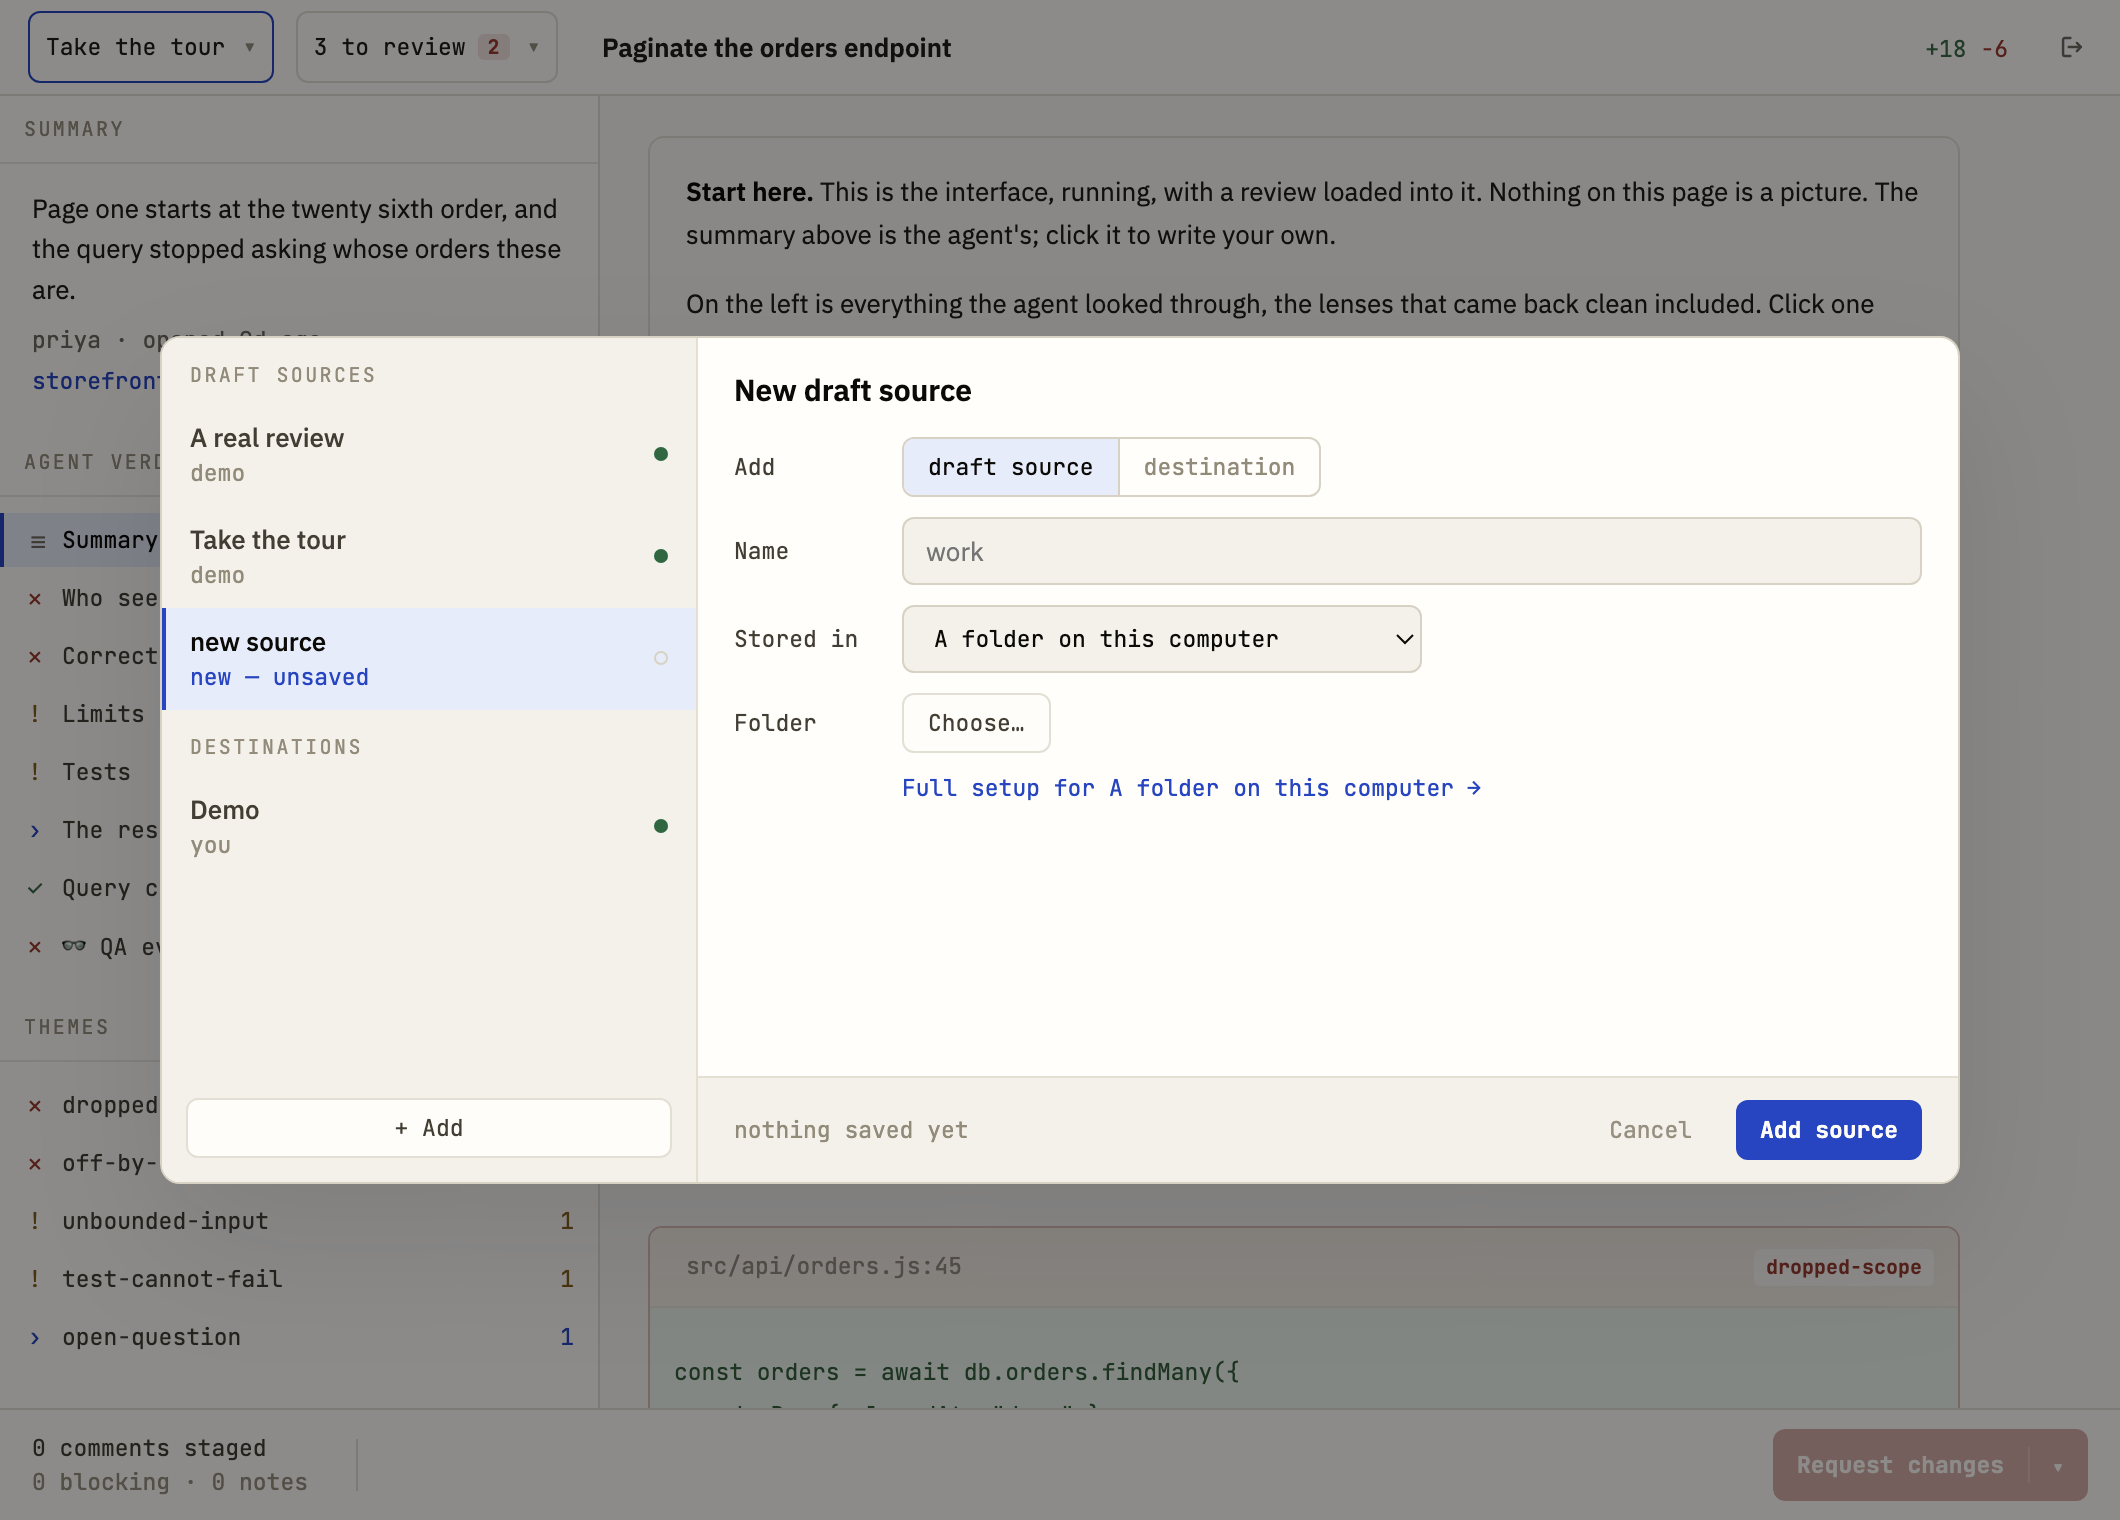Select A real review draft source
Screen dimensions: 2120x1520
tap(429, 455)
